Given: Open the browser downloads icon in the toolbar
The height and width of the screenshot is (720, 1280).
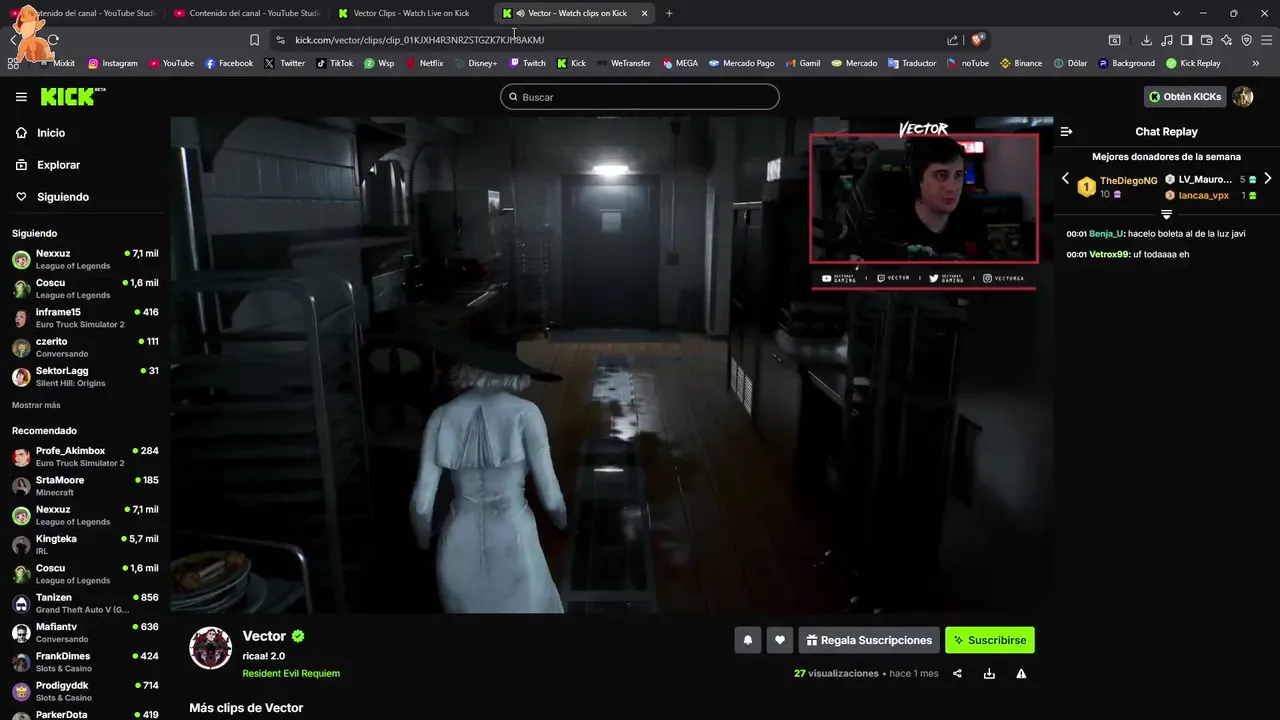Looking at the screenshot, I should pyautogui.click(x=1146, y=40).
